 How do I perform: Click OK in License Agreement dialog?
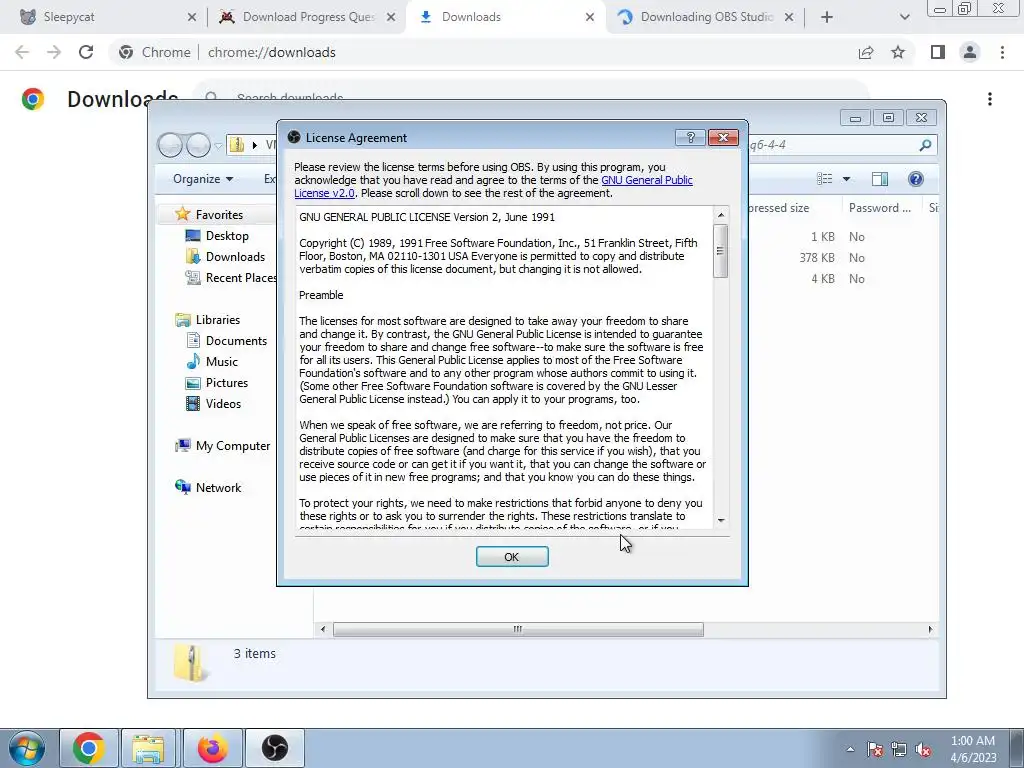[x=512, y=556]
